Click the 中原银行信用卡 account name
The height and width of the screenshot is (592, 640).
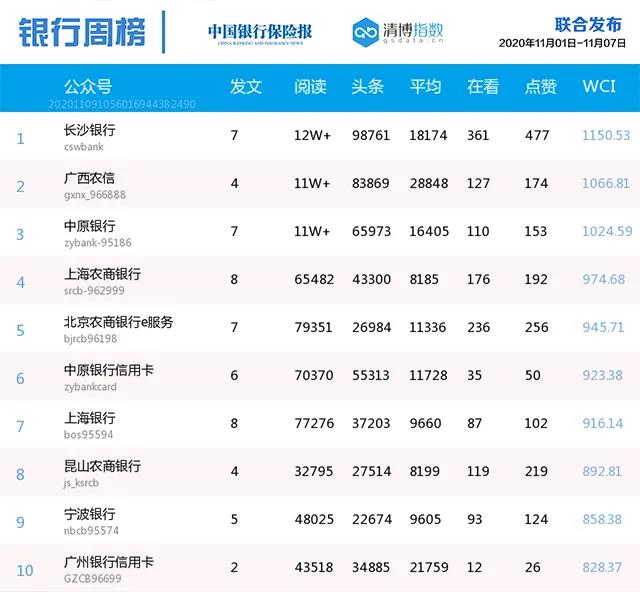(x=109, y=370)
